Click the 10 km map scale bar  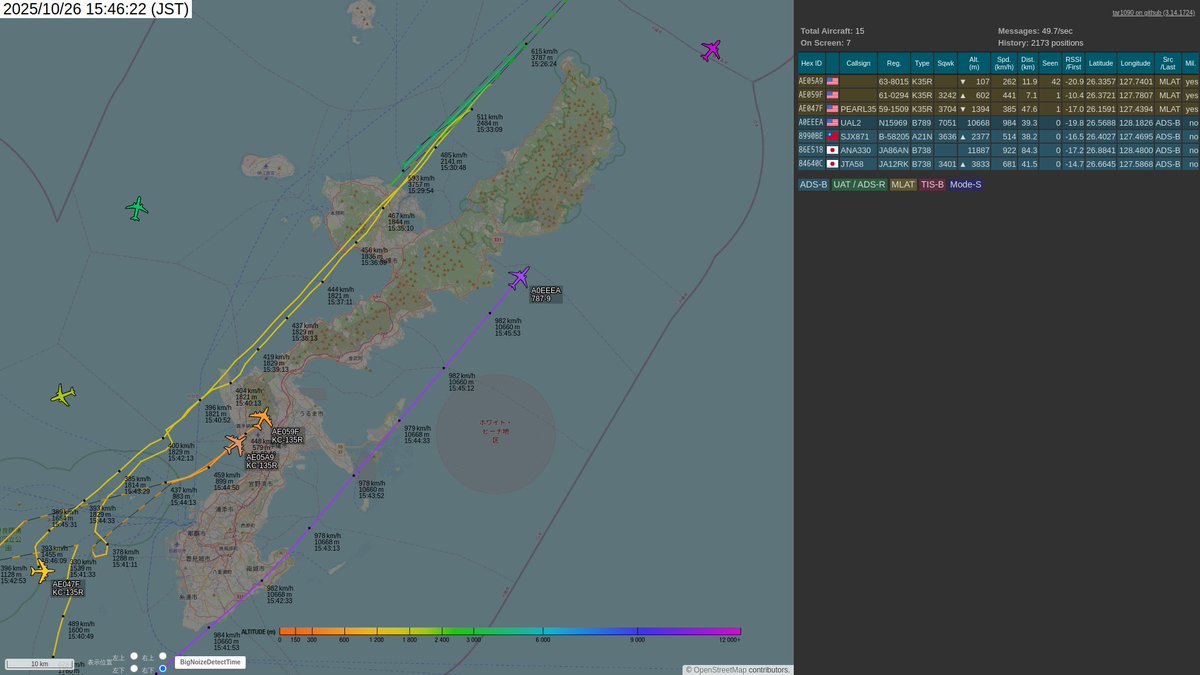(x=39, y=664)
